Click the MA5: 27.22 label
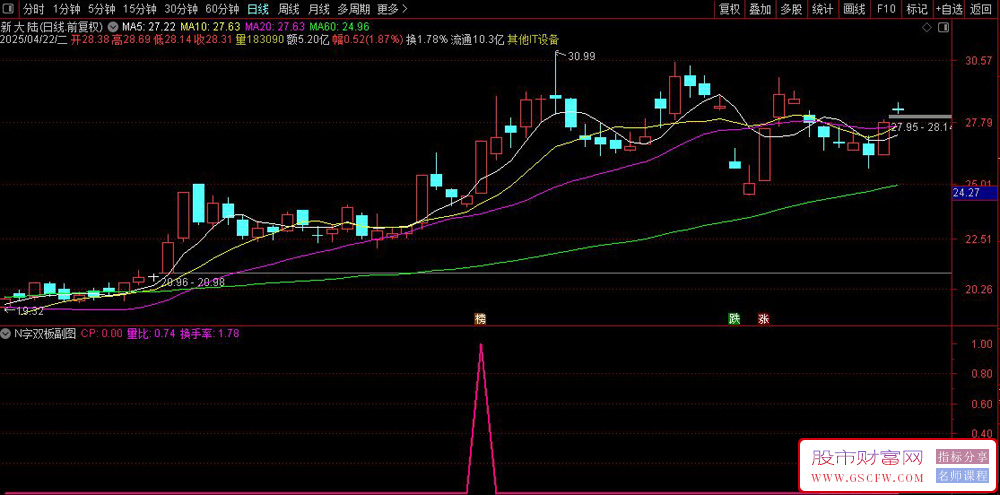1000x495 pixels. [x=149, y=27]
